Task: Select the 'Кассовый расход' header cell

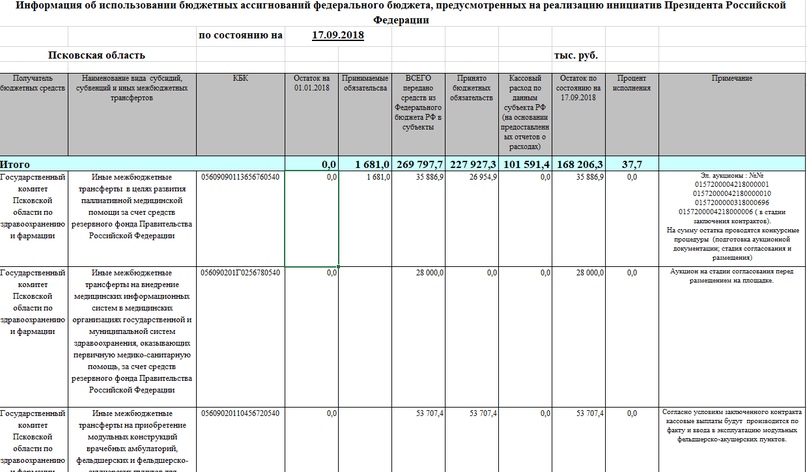Action: [x=525, y=114]
